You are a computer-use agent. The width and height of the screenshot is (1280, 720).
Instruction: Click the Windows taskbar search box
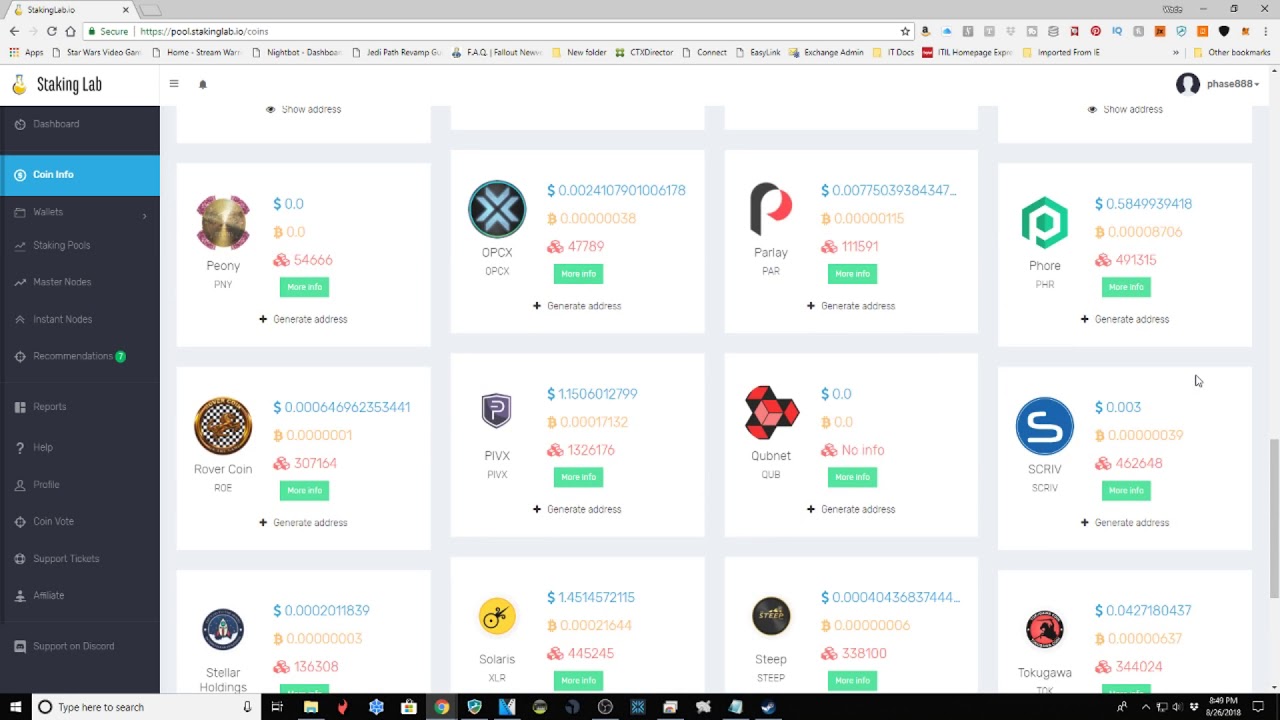pyautogui.click(x=147, y=707)
